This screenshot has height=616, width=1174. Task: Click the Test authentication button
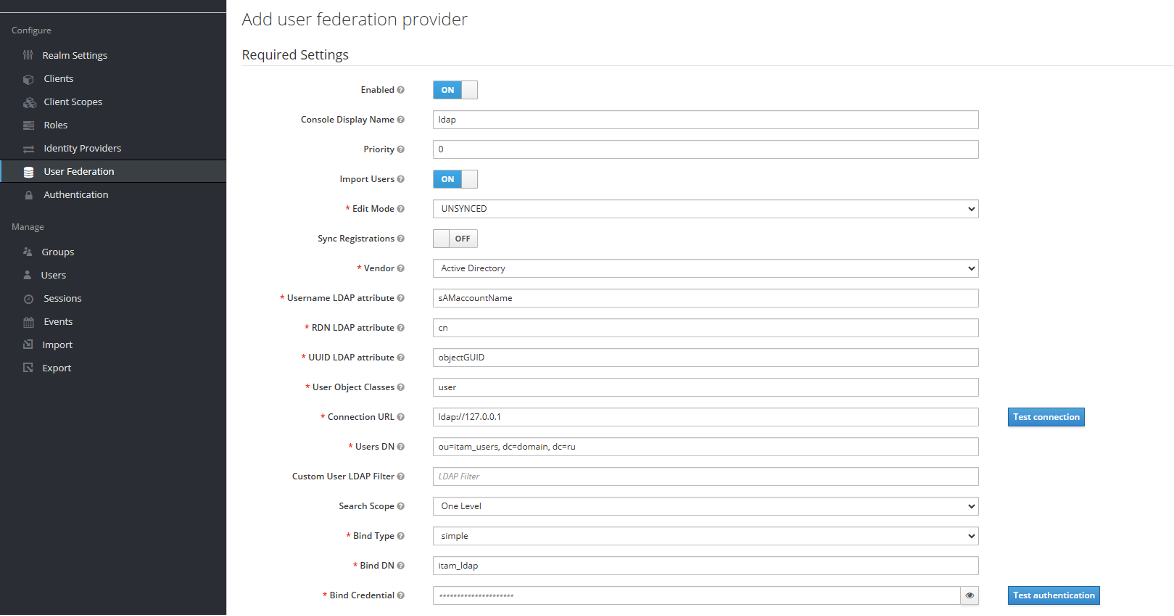(x=1053, y=596)
